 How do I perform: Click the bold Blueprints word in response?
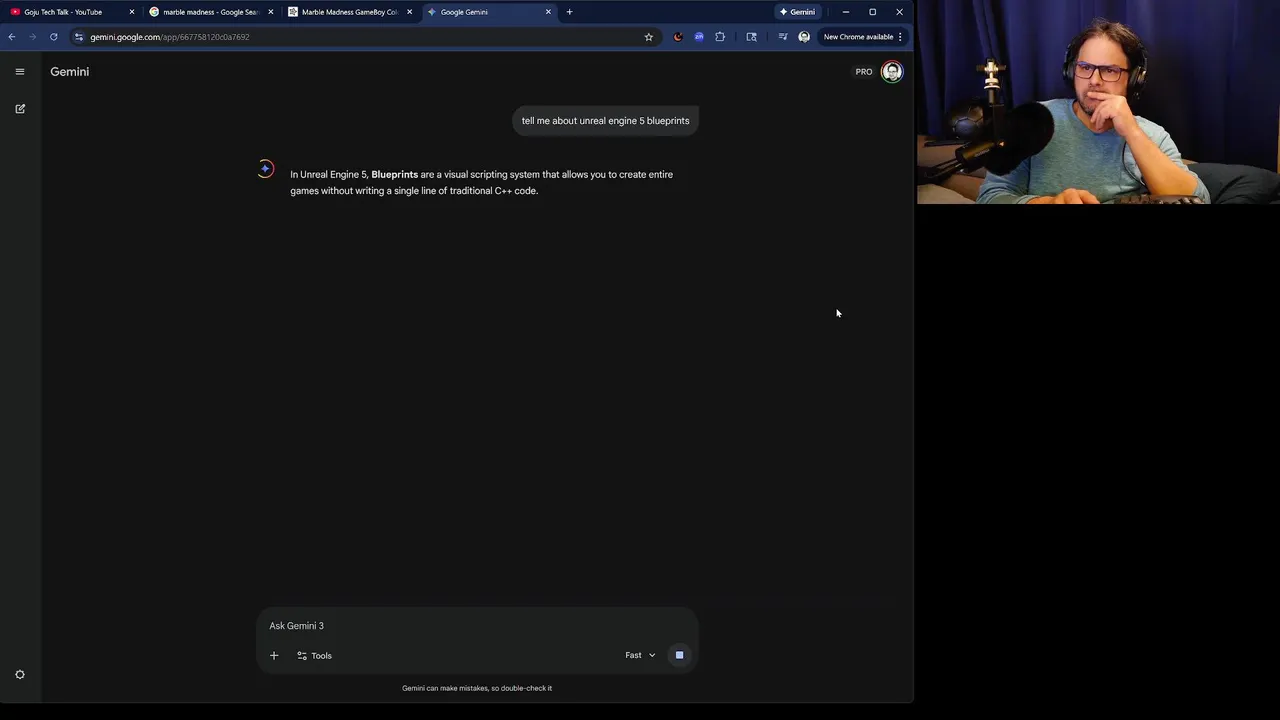click(x=395, y=175)
